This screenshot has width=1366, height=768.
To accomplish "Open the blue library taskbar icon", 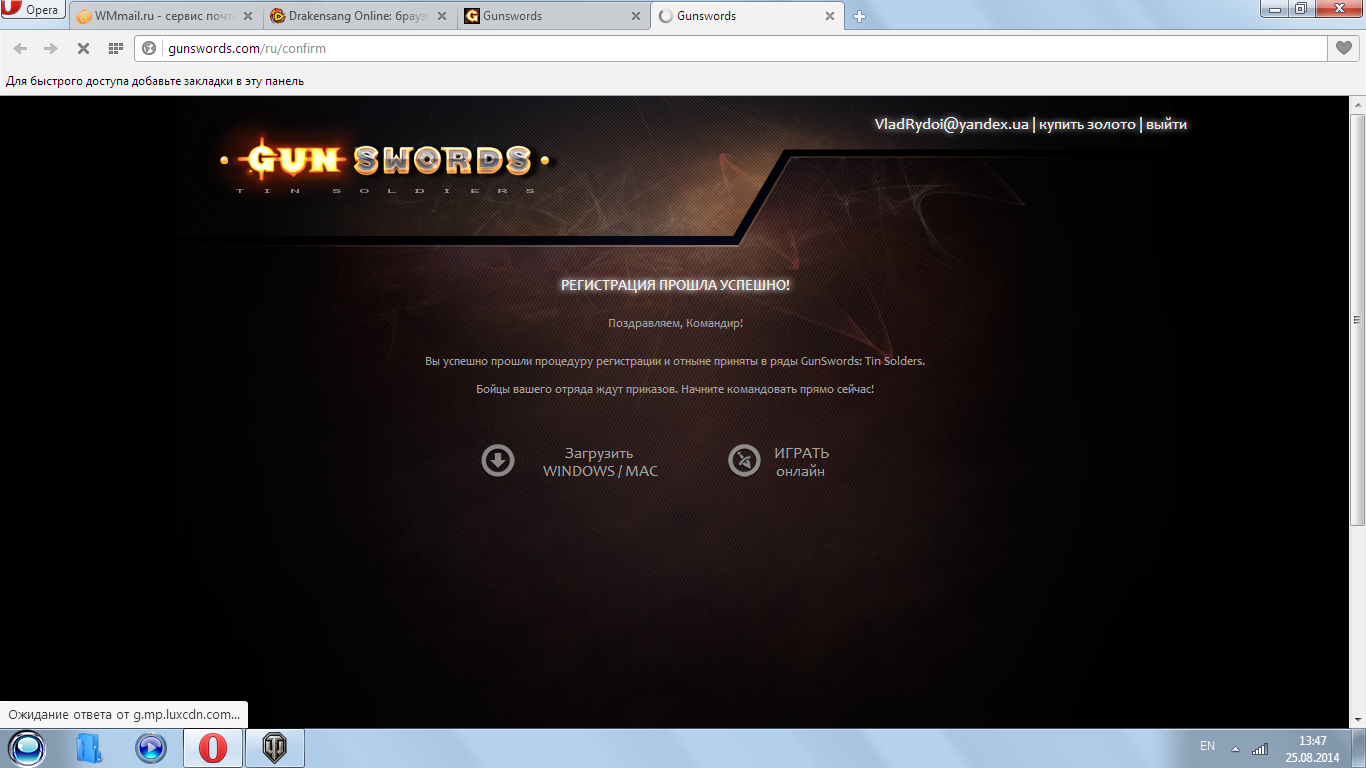I will tap(89, 748).
